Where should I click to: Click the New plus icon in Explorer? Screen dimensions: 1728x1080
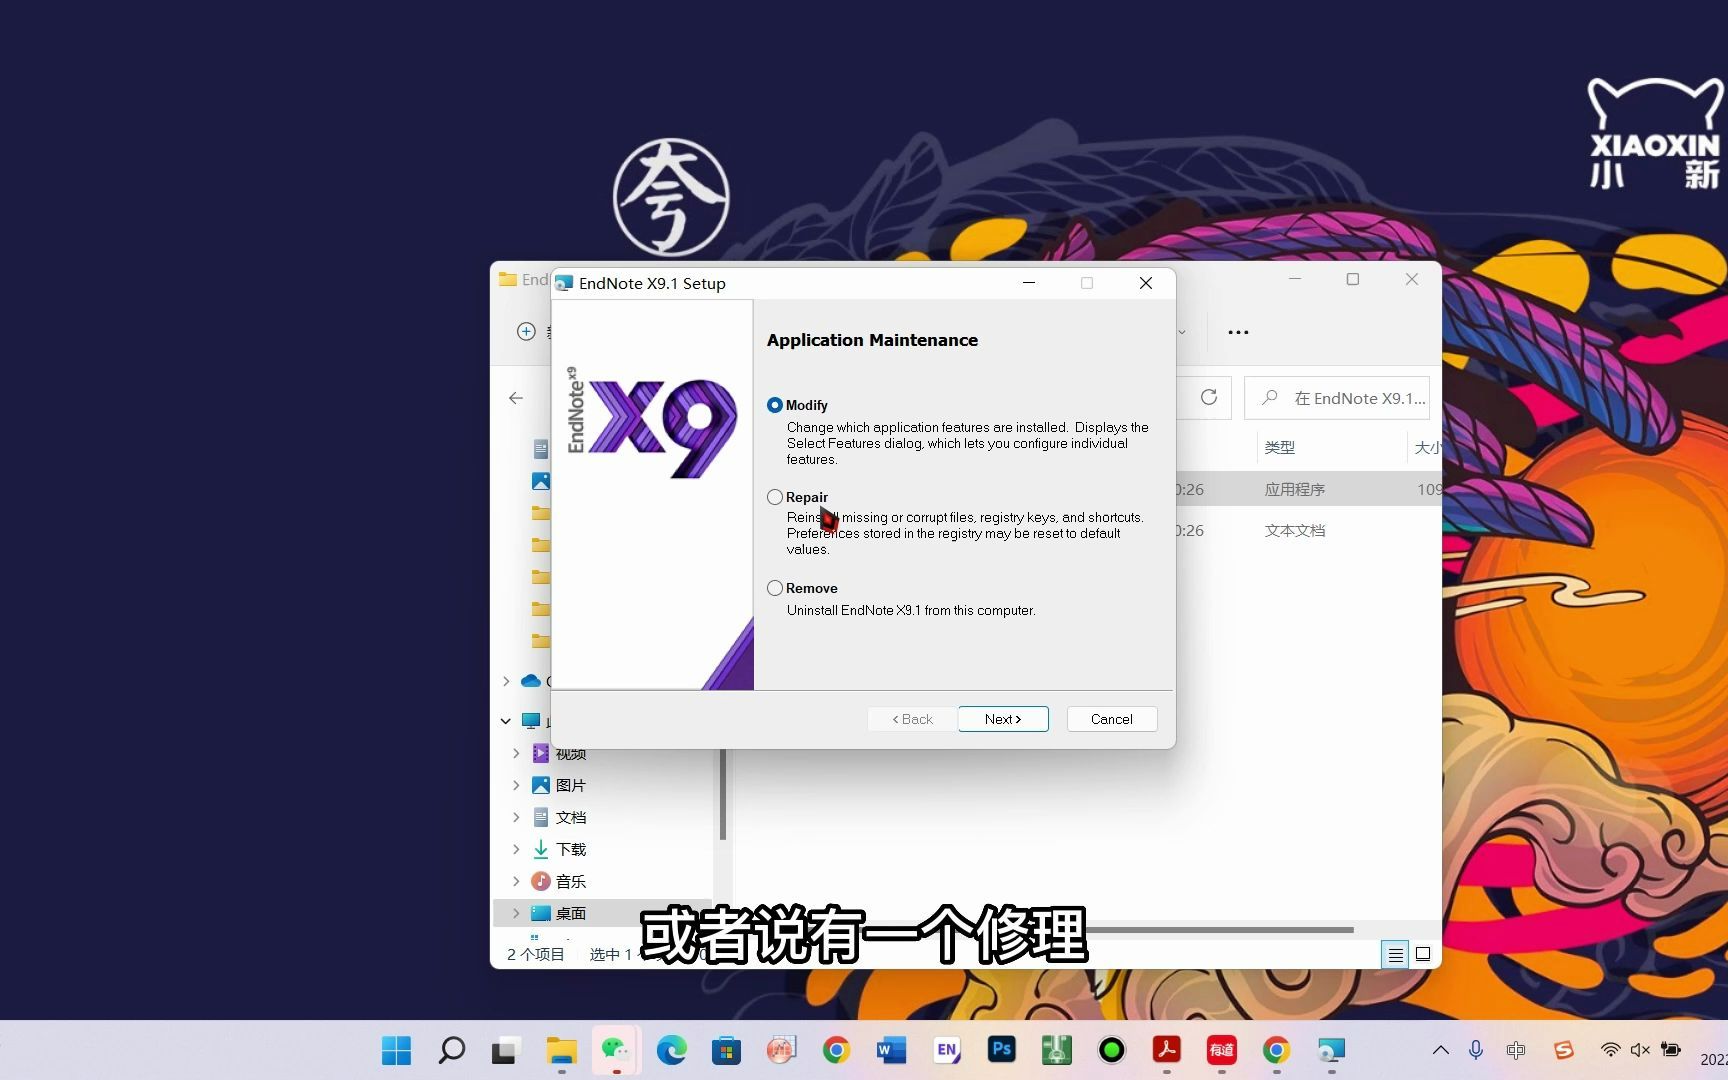[526, 331]
